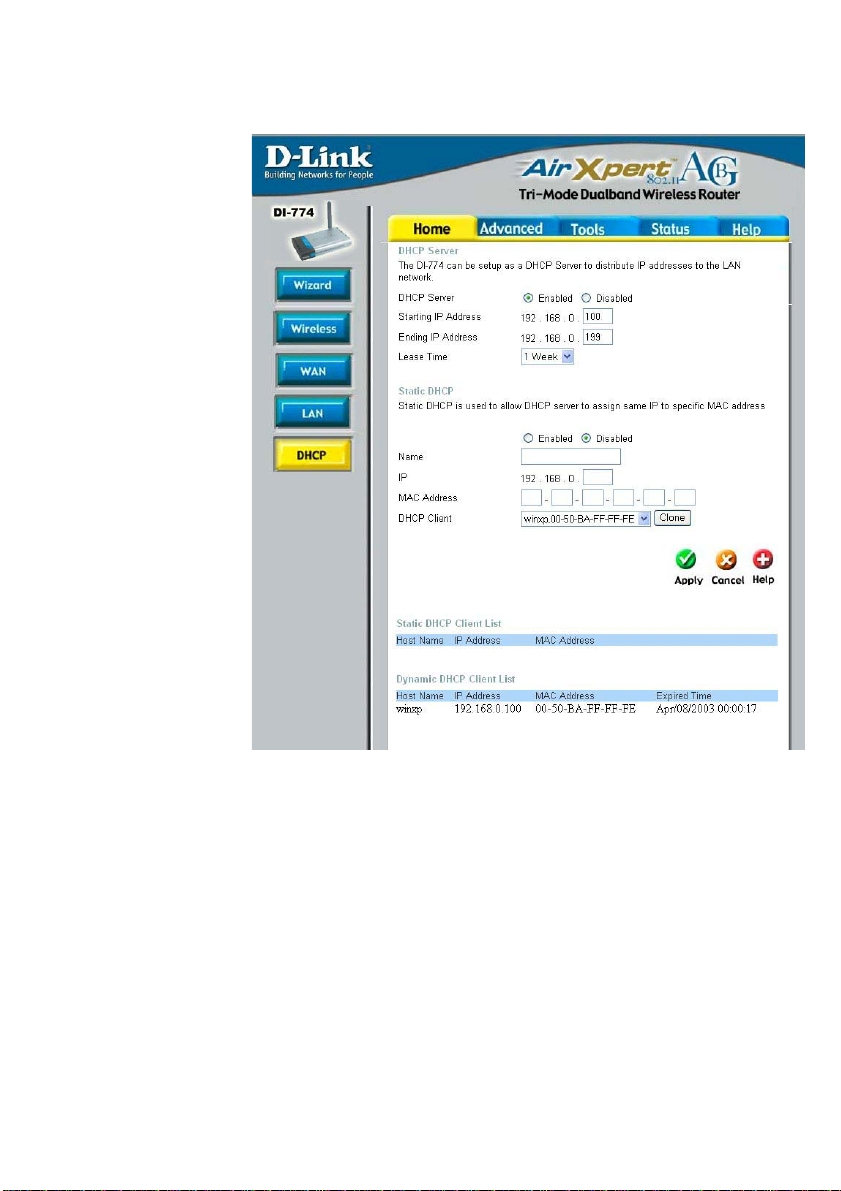The width and height of the screenshot is (841, 1191).
Task: Click the 'winxp' host name entry
Action: tap(409, 709)
